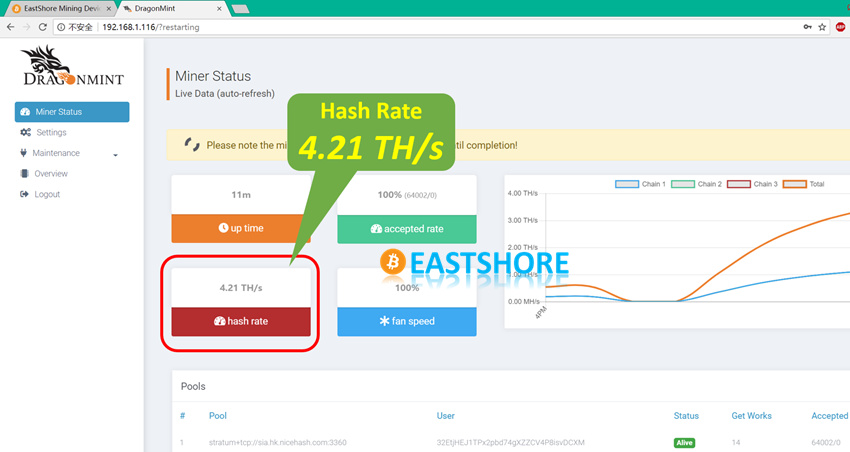The width and height of the screenshot is (850, 452).
Task: Click the up time clock icon
Action: pos(223,228)
